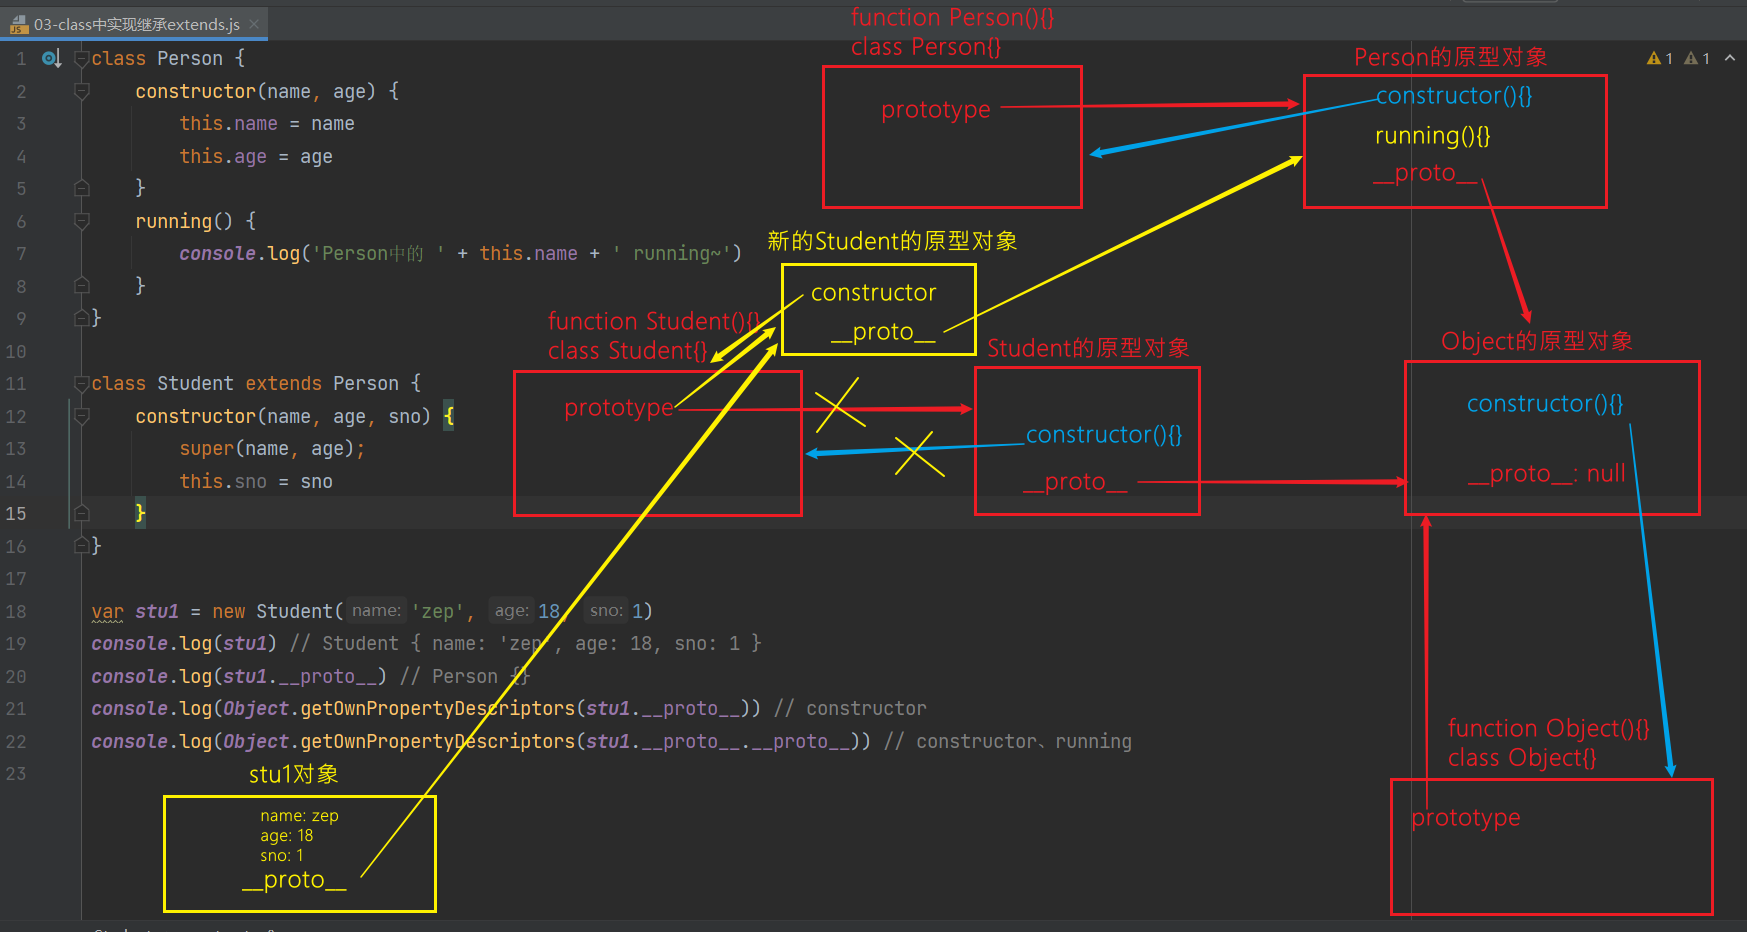Click the 'sno' parameter on line 12
Screen dimensions: 1747x932
[404, 416]
